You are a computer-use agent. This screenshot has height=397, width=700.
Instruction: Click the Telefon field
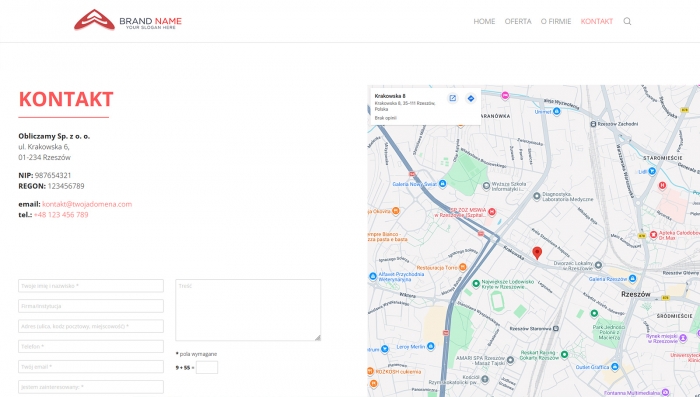tap(91, 346)
